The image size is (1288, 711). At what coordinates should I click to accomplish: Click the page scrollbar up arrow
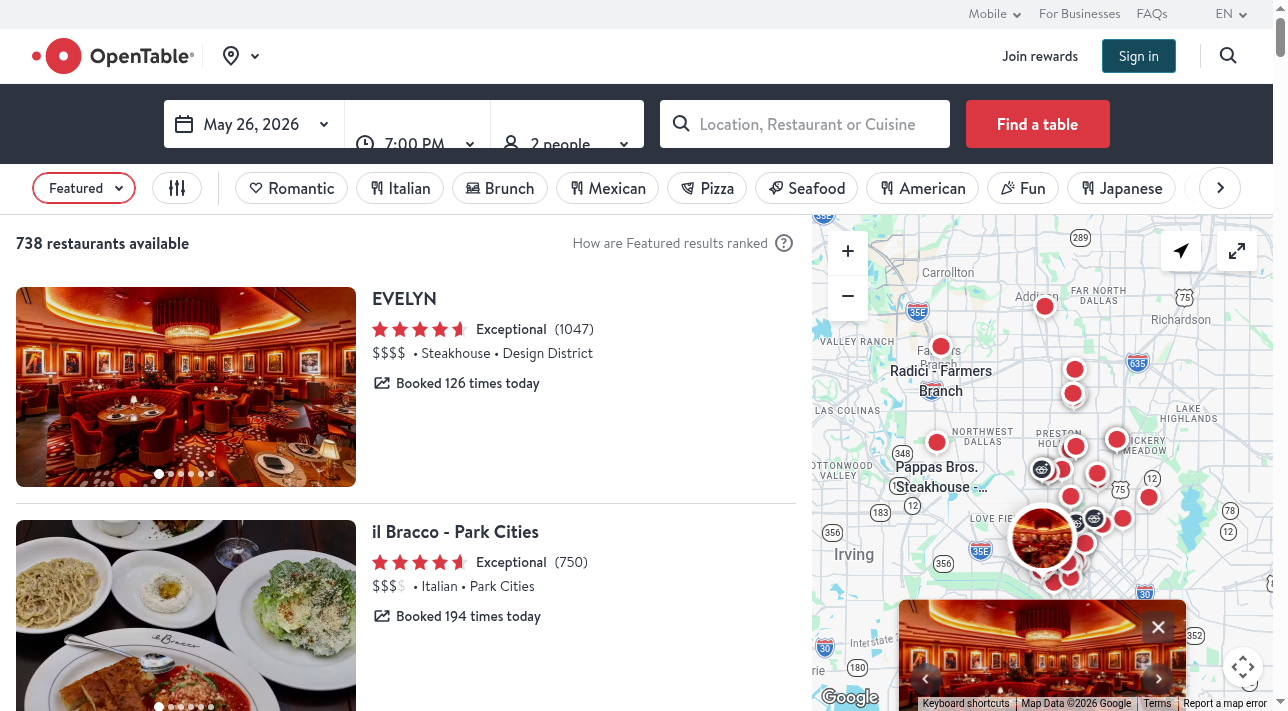[x=1280, y=8]
